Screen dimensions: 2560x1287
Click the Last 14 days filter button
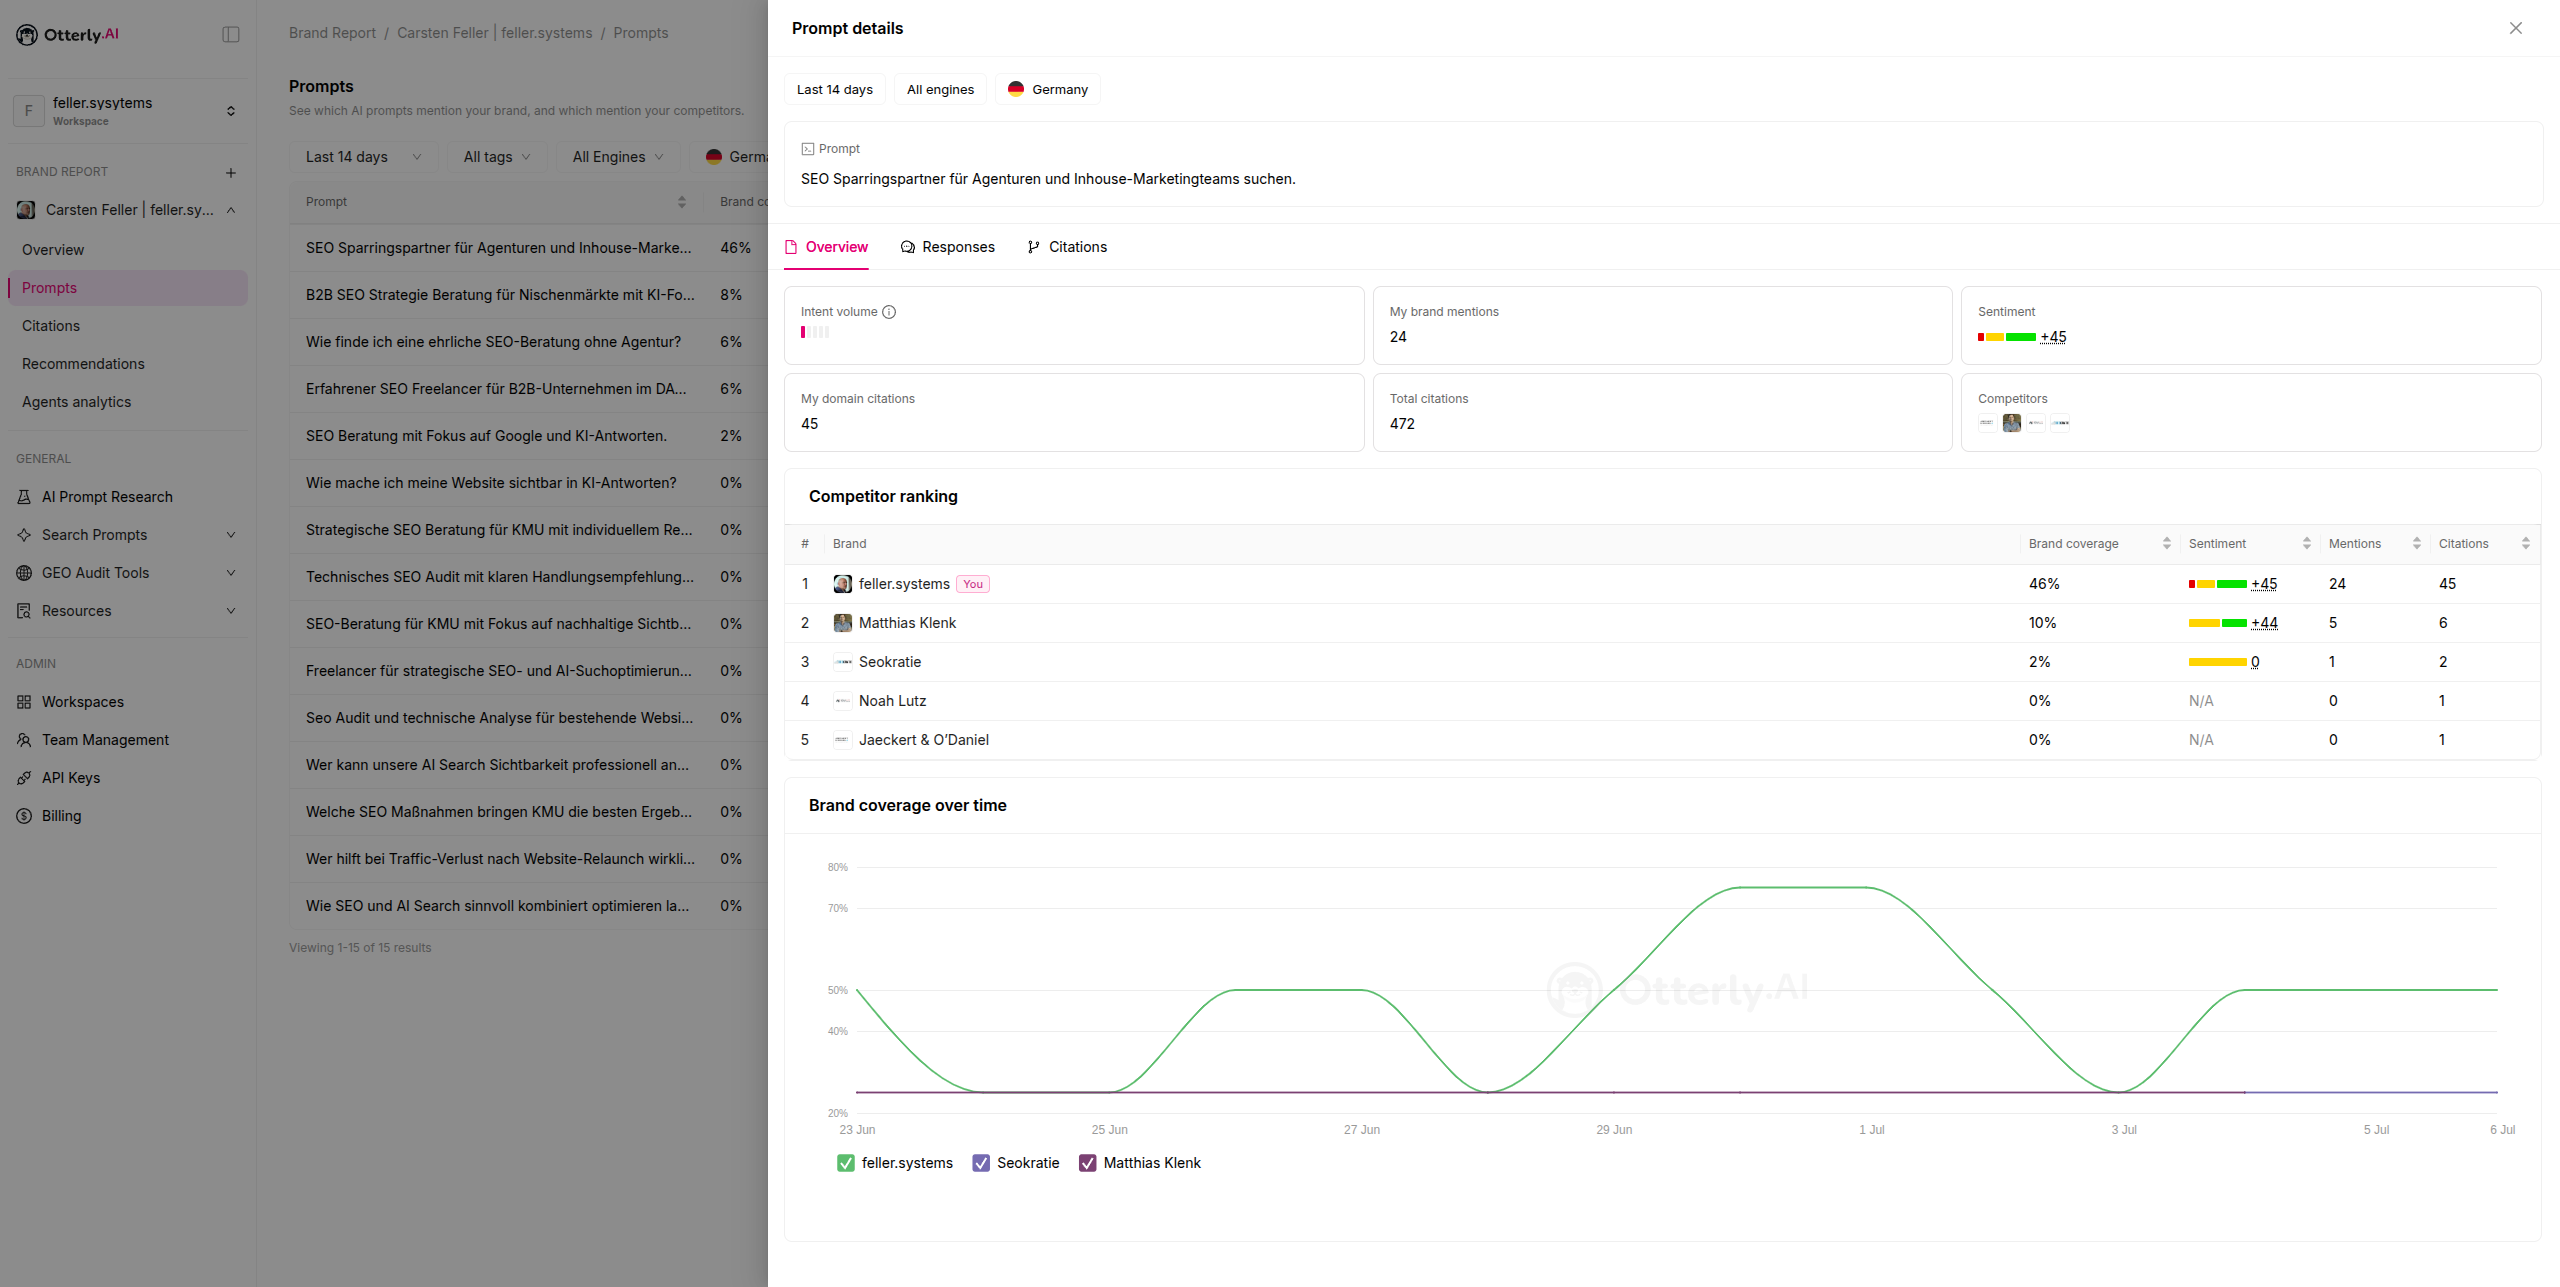click(x=834, y=89)
